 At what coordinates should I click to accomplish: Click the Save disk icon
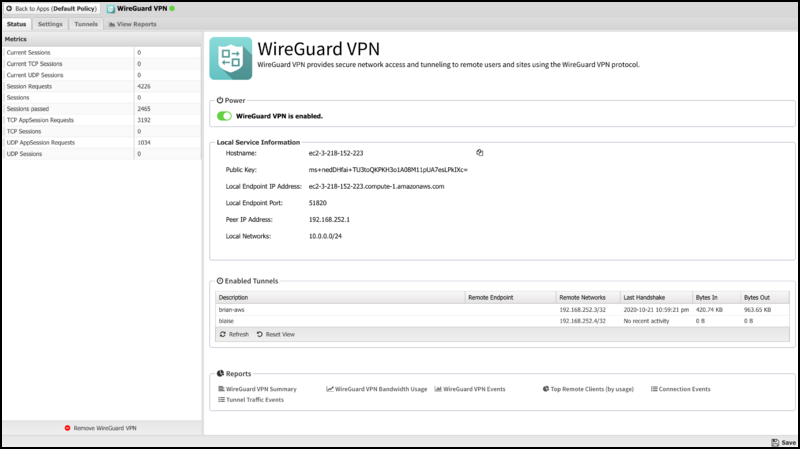pos(775,442)
